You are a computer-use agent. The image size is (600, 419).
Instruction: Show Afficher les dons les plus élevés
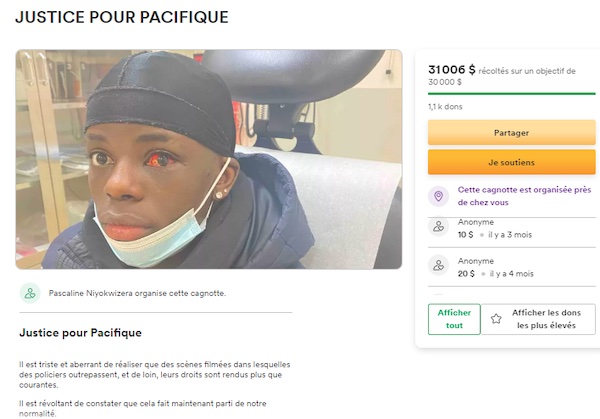click(x=538, y=319)
